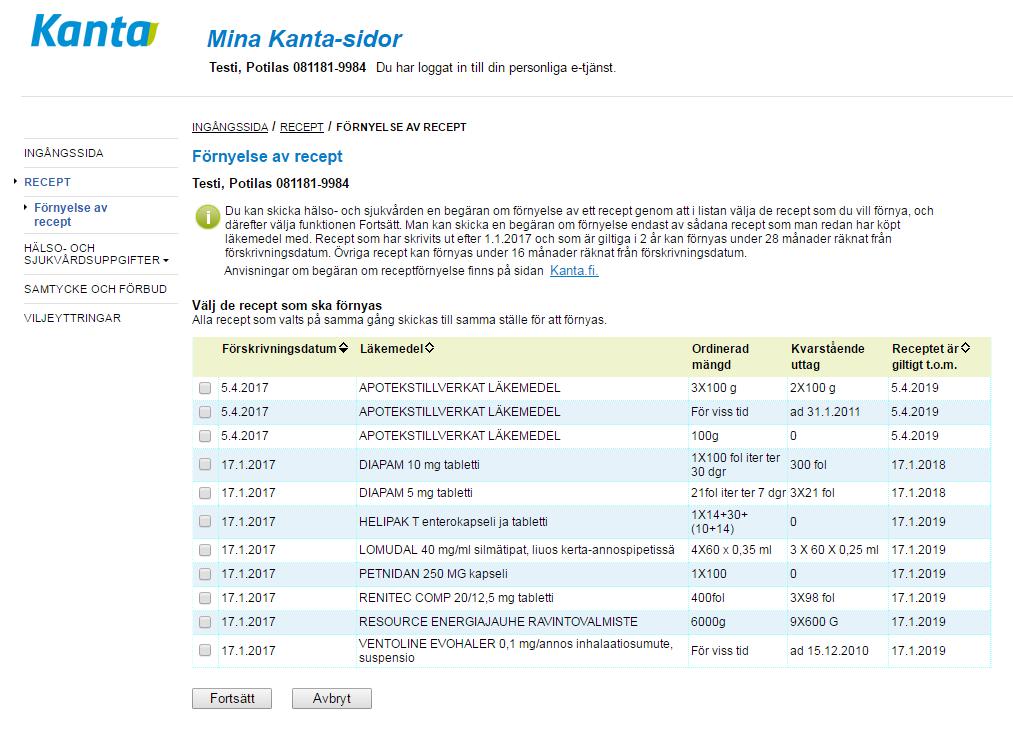Click VENTOLINE EVOHALER medicine name
Screen dimensions: 1013x732
pyautogui.click(x=516, y=651)
